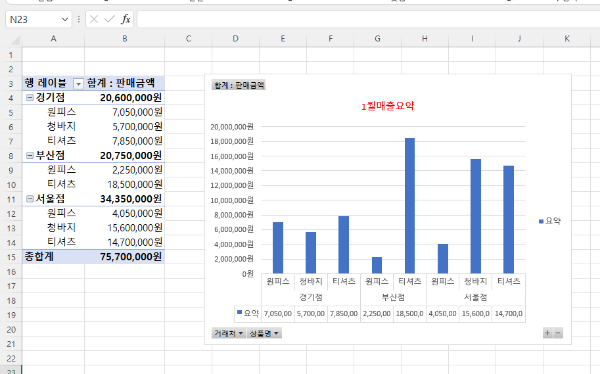Select grand total value 75,700,000원
This screenshot has height=374, width=600.
point(125,256)
